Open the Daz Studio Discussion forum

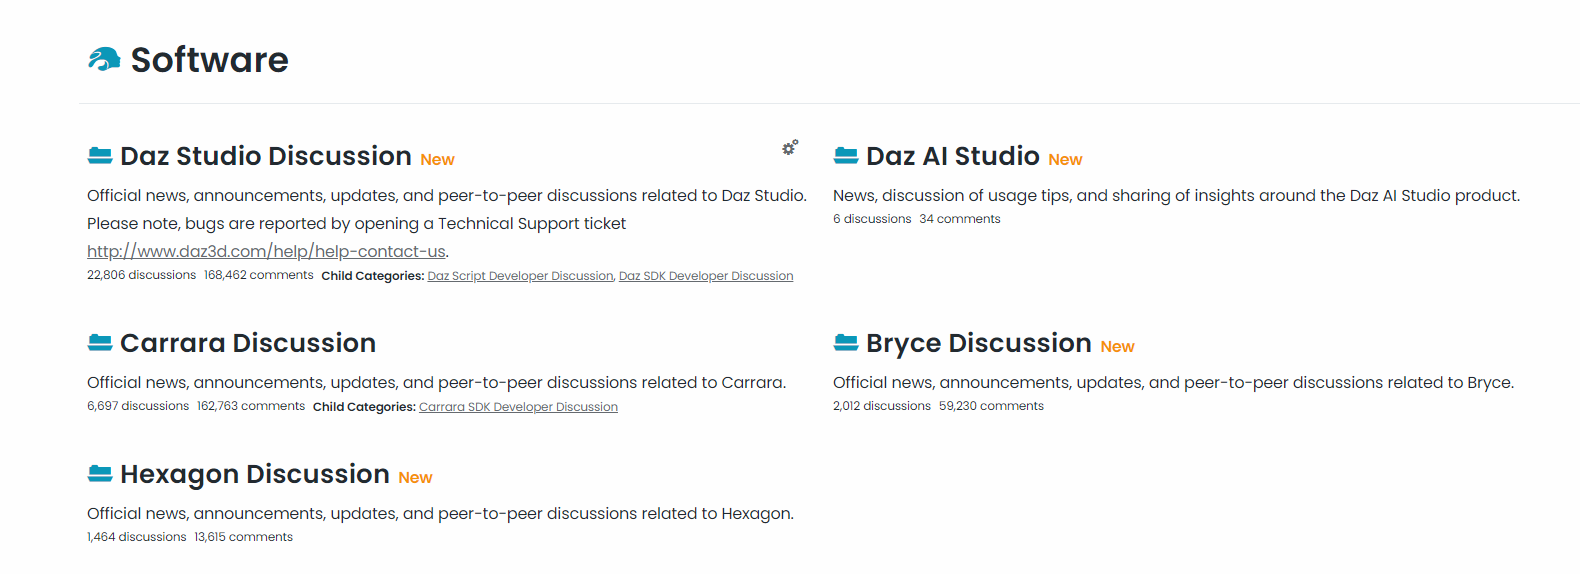point(265,156)
